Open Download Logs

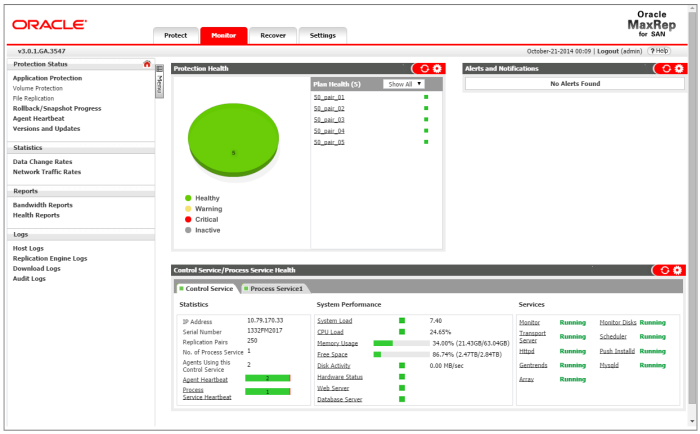tap(37, 268)
